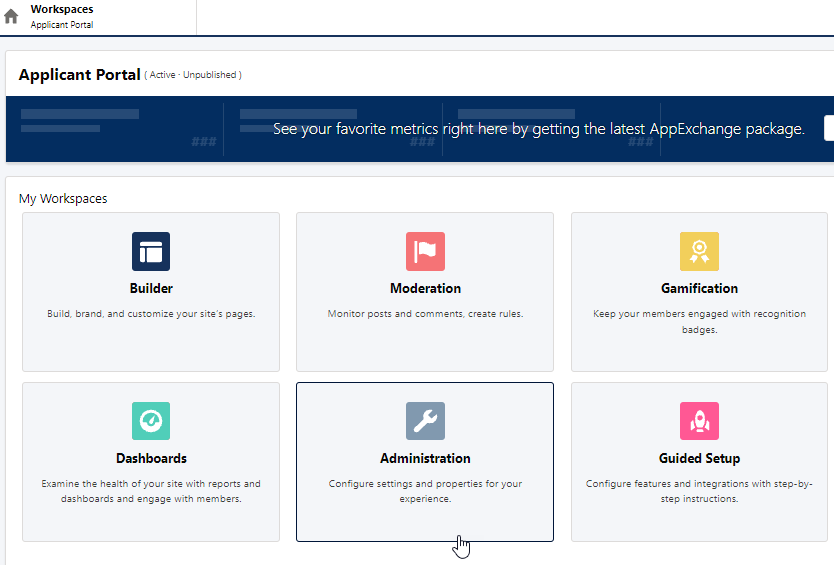Click the Moderation flag icon
Image resolution: width=834 pixels, height=565 pixels.
425,252
